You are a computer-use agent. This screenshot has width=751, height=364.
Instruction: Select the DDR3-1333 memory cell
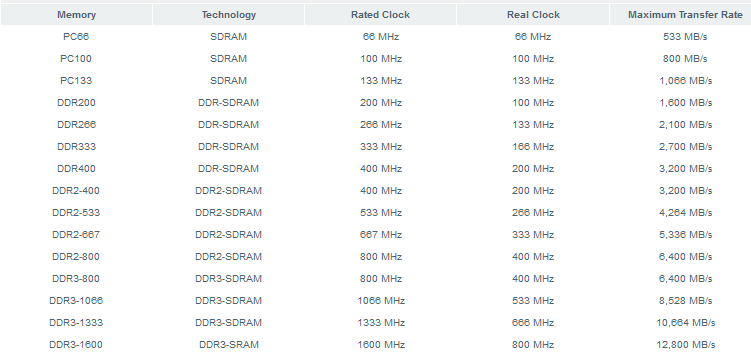tap(76, 323)
